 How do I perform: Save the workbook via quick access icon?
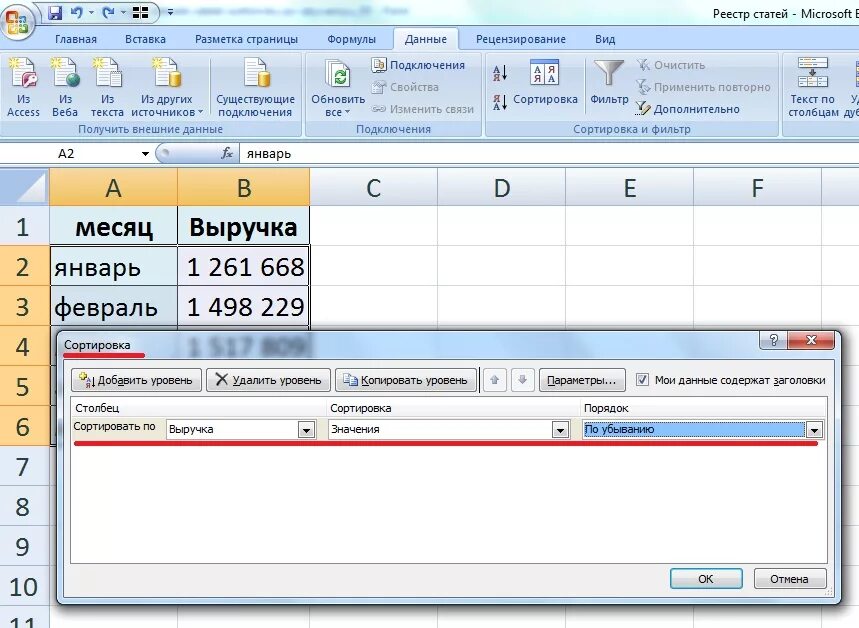55,13
